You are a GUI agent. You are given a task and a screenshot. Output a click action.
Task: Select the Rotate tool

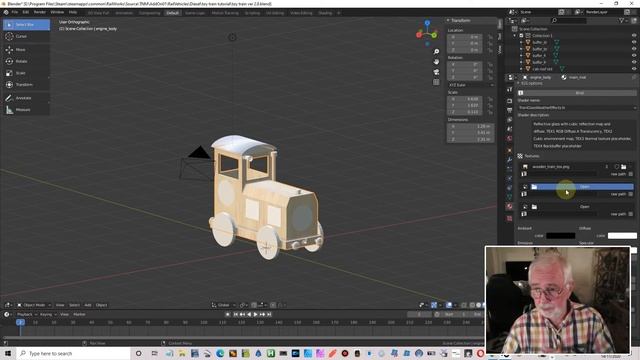[x=26, y=61]
